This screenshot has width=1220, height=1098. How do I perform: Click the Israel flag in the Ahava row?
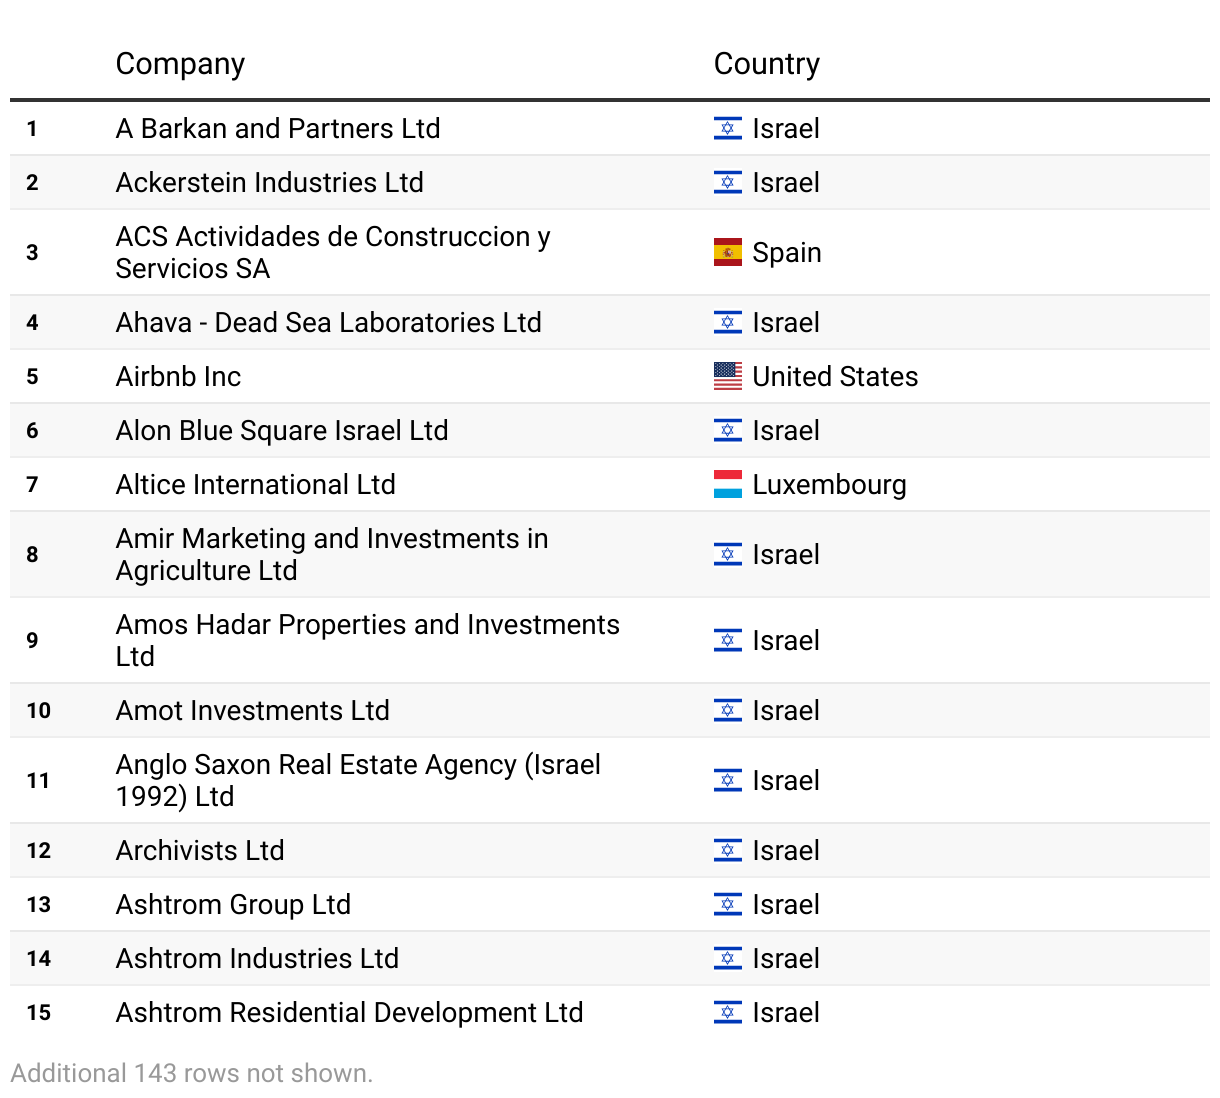pyautogui.click(x=727, y=322)
